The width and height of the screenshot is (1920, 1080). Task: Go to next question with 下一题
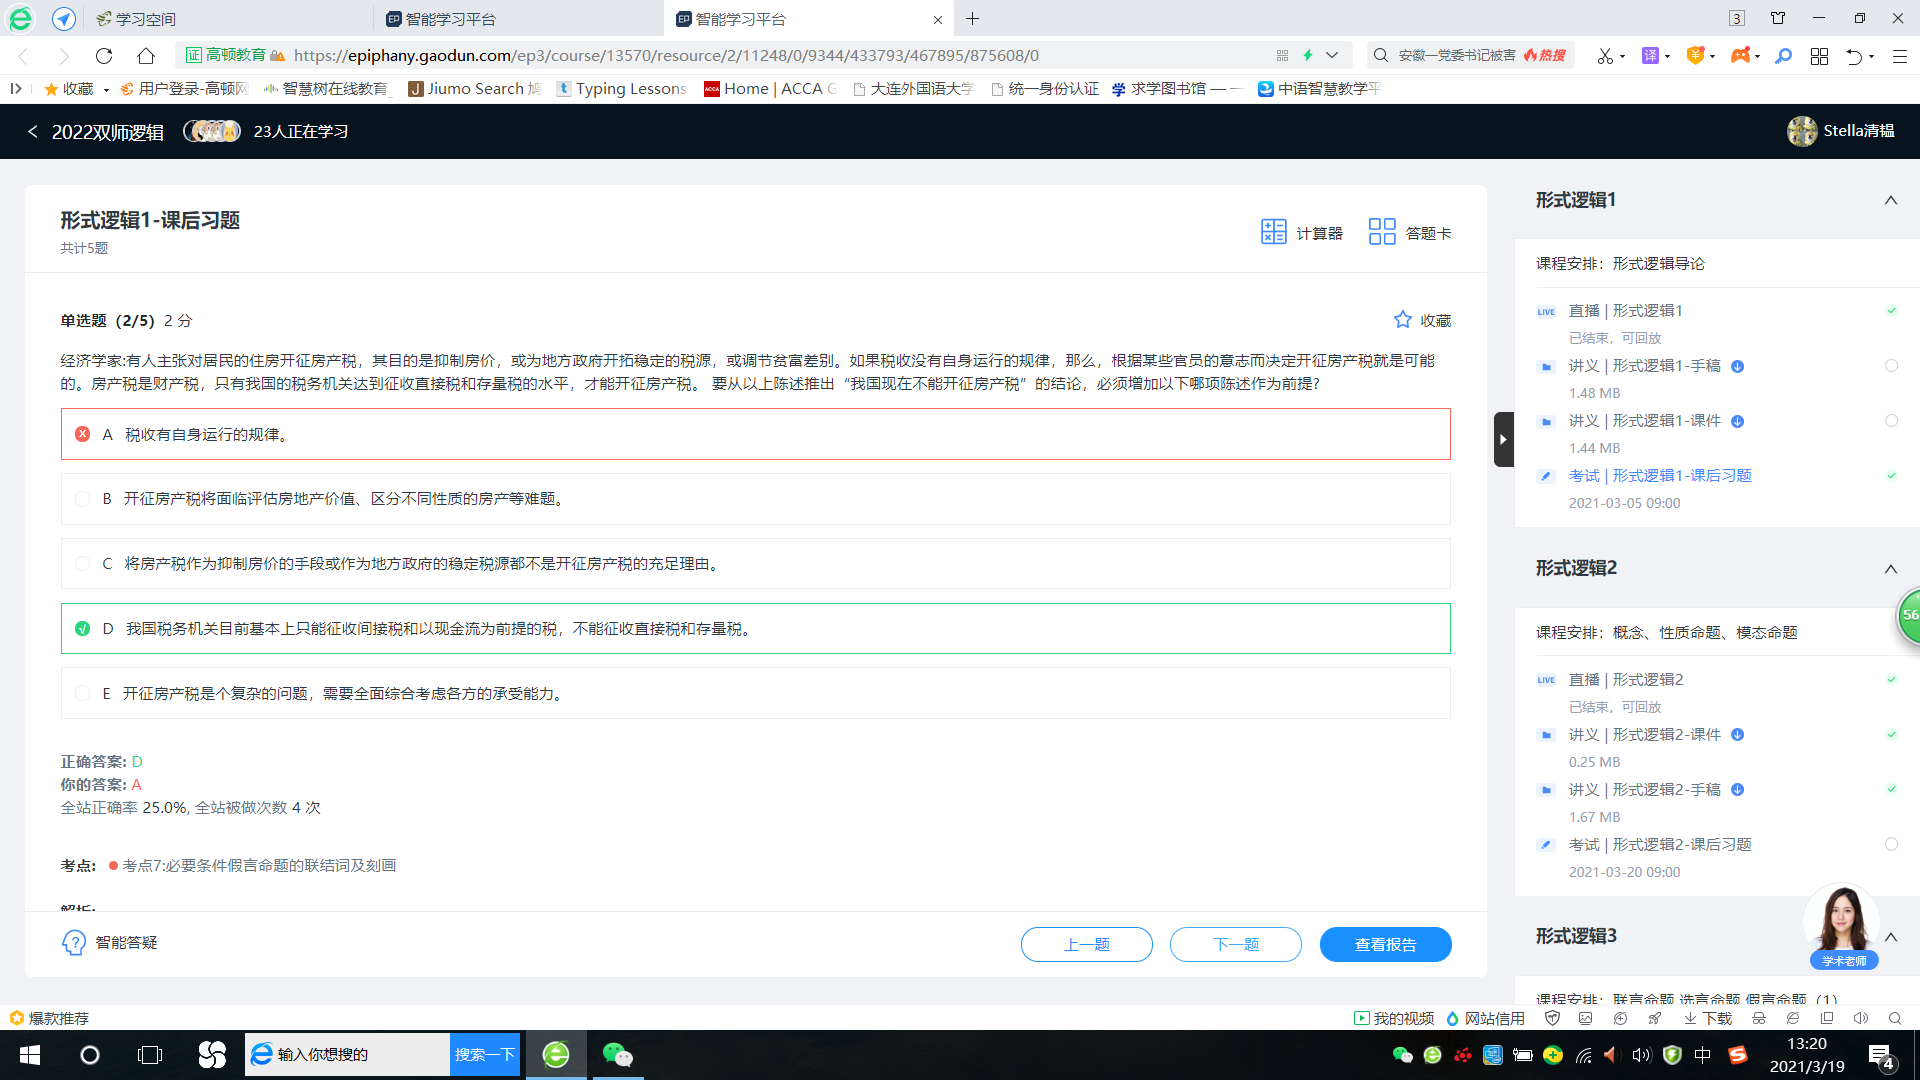[1235, 944]
